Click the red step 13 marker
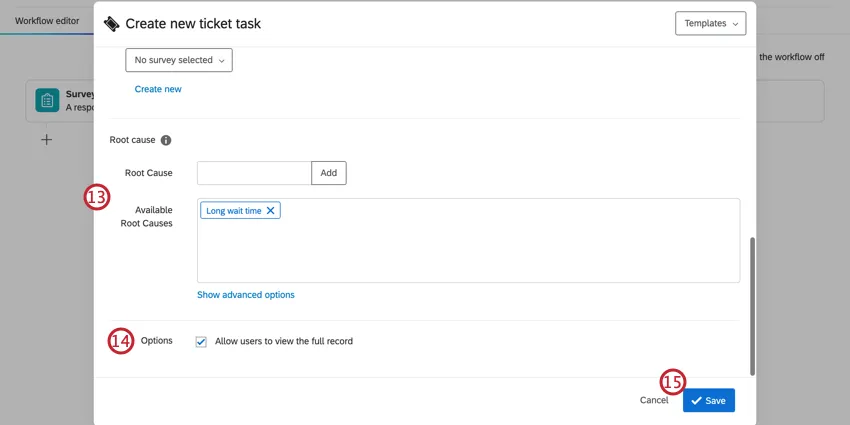The image size is (850, 425). (96, 198)
